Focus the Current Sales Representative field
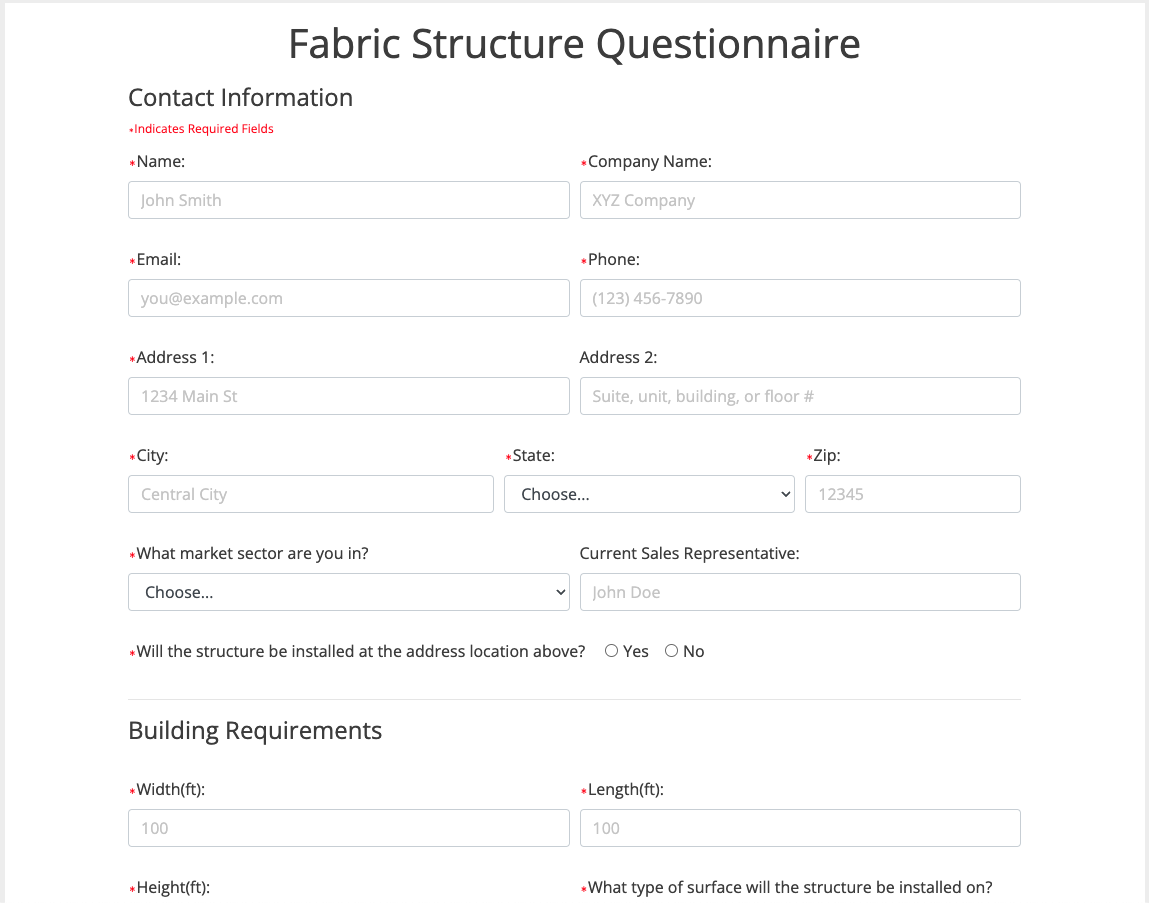 tap(800, 592)
